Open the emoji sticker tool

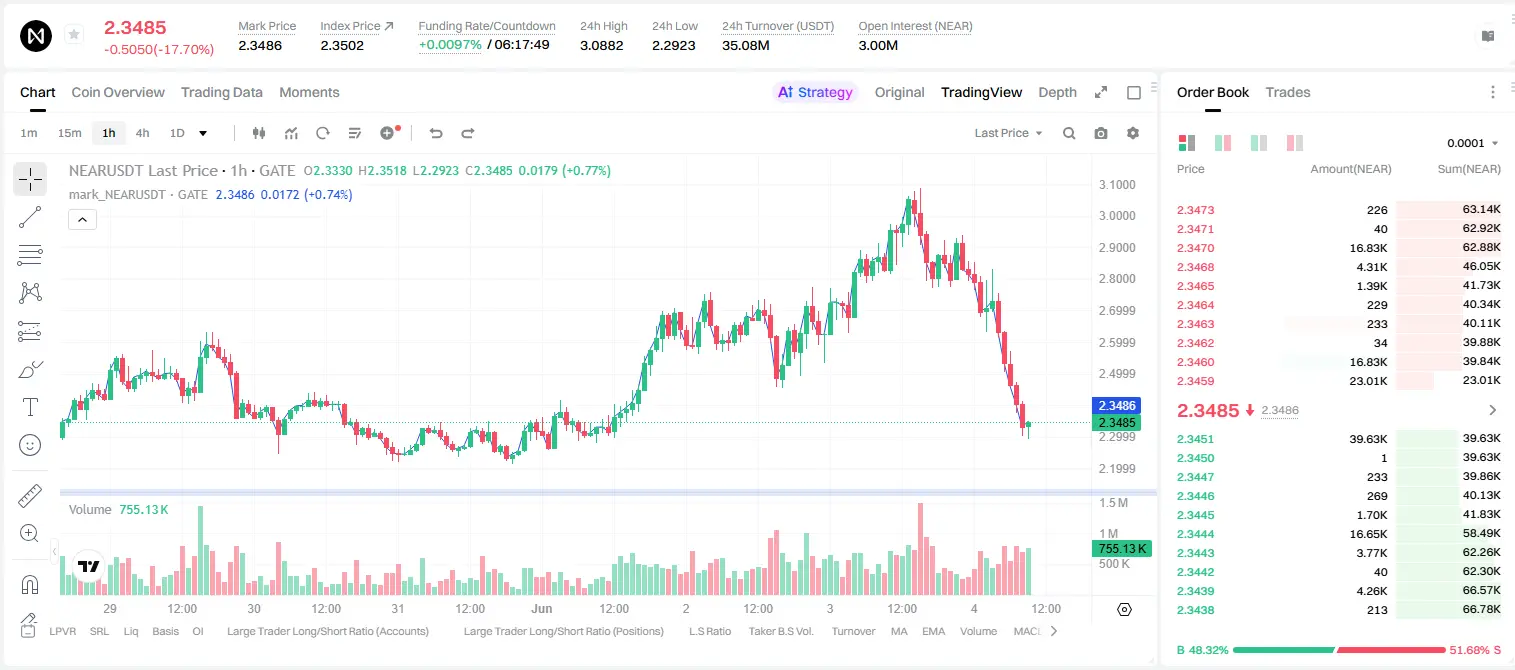click(30, 445)
